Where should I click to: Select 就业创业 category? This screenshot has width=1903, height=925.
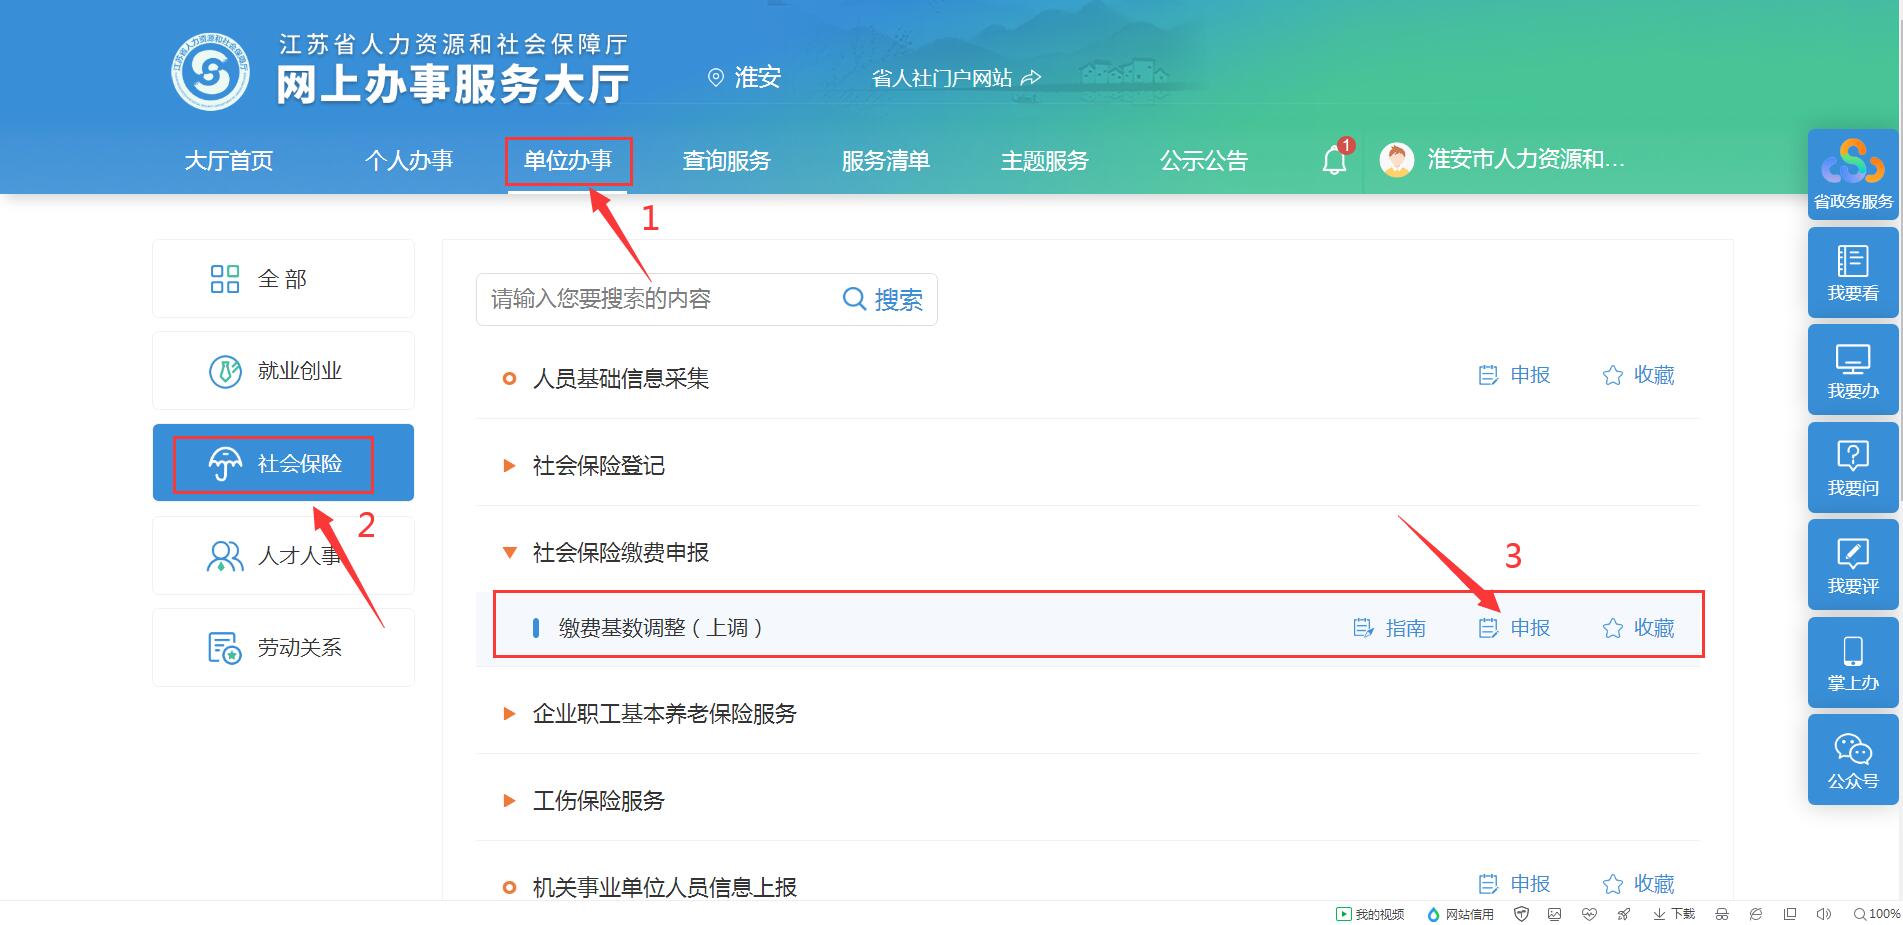[x=283, y=371]
